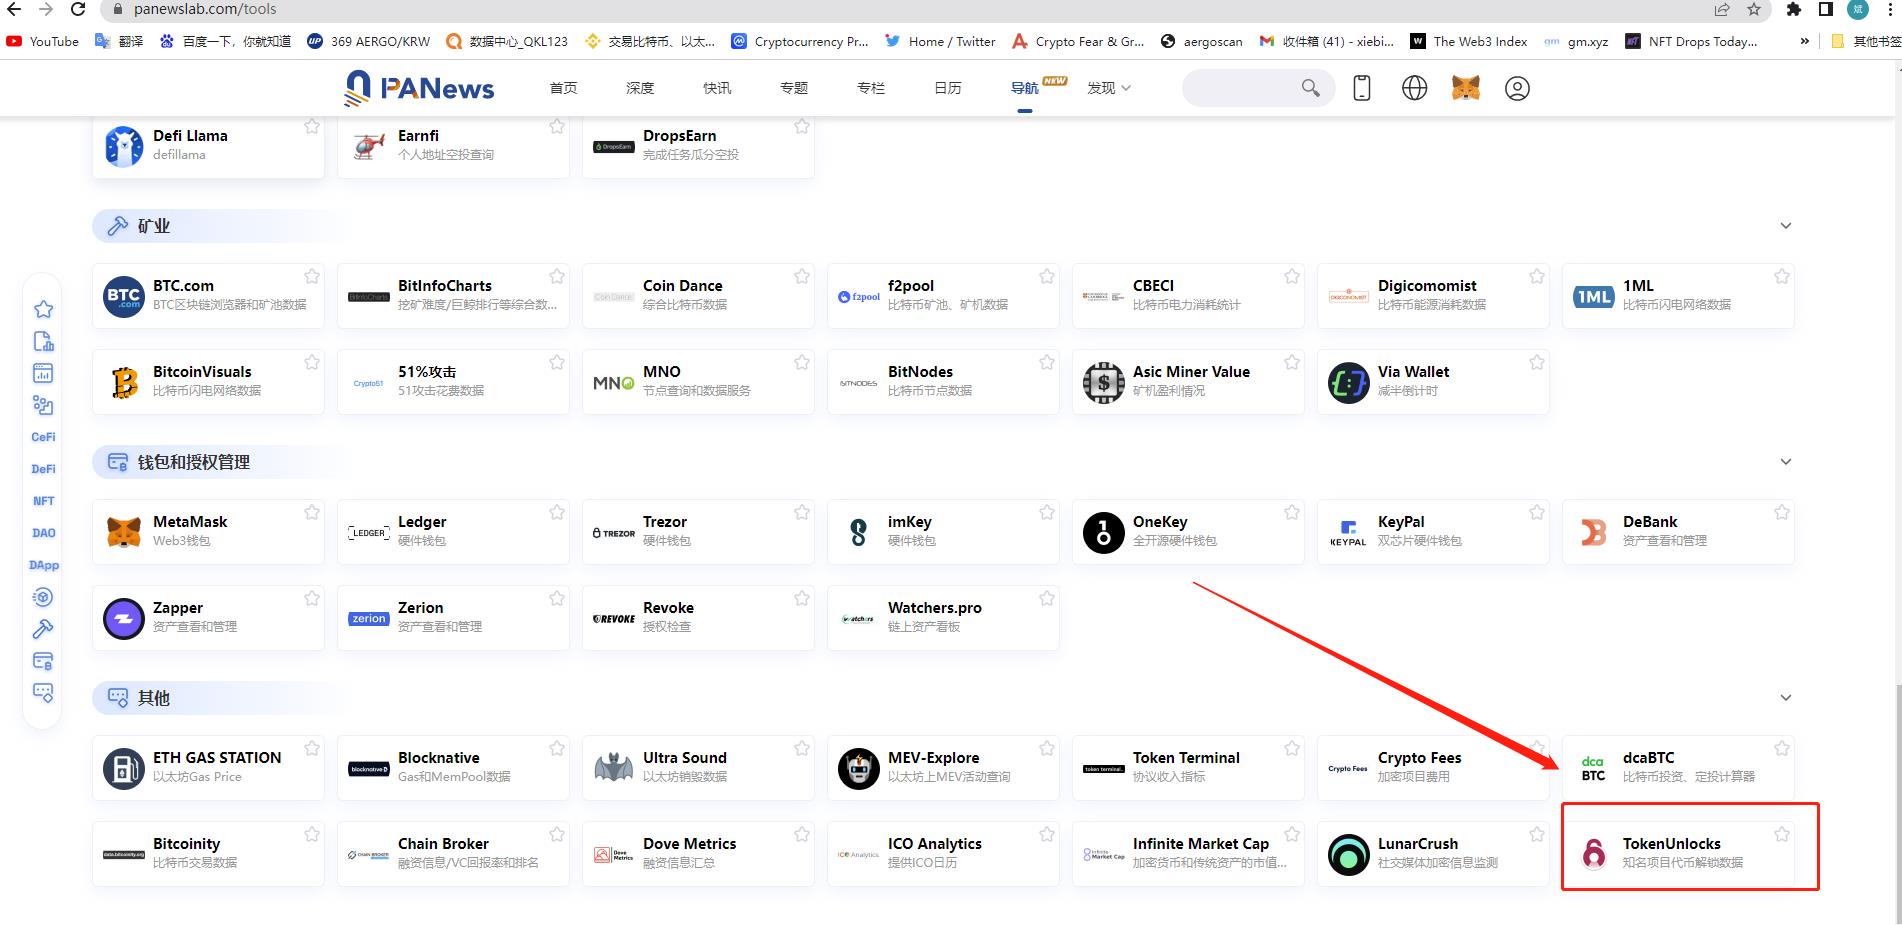Favorite MetaMask card with its star
This screenshot has width=1902, height=925.
click(312, 512)
